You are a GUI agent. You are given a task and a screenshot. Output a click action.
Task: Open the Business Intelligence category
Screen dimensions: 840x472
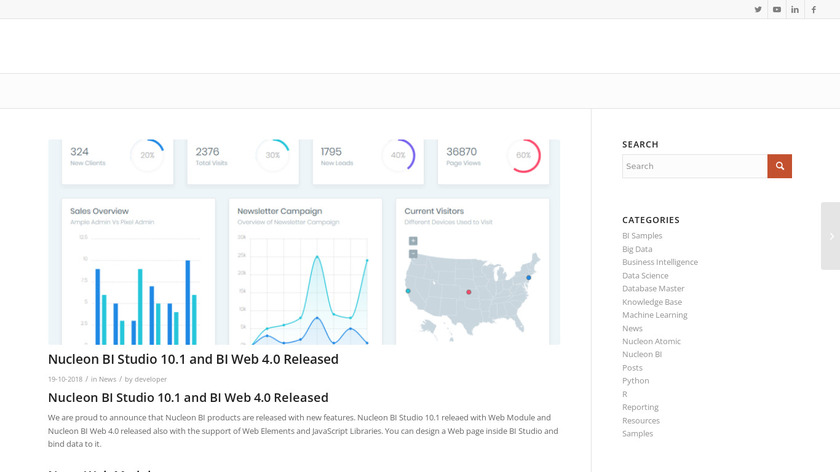[x=660, y=262]
